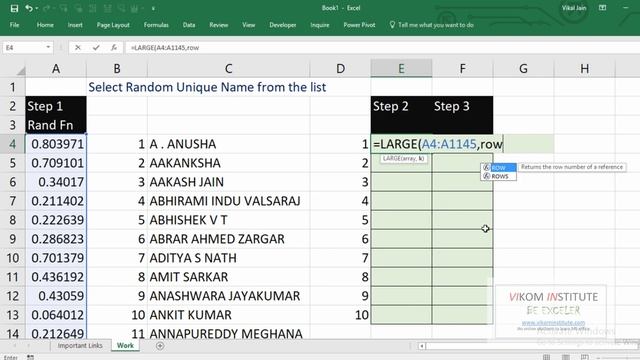Switch to Page Layout view icon
Viewport: 640px width, 360px height.
[566, 357]
